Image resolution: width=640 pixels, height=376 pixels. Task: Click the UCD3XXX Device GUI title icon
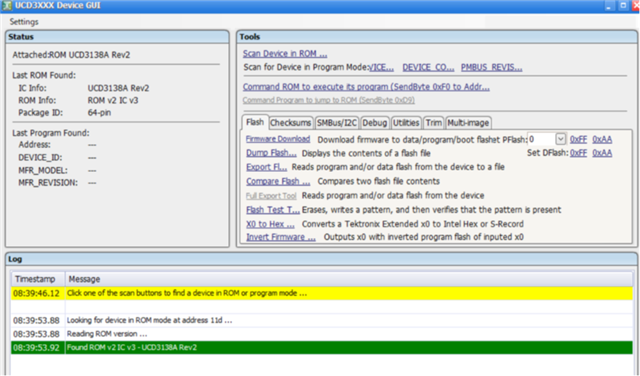[x=6, y=5]
